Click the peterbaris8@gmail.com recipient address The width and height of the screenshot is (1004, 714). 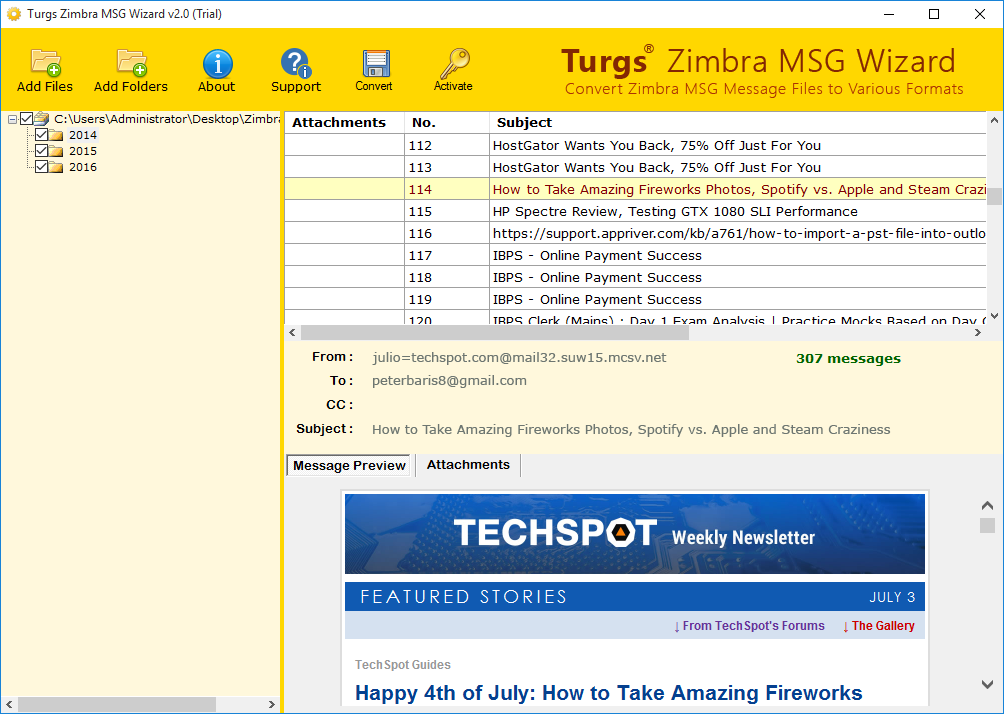449,380
